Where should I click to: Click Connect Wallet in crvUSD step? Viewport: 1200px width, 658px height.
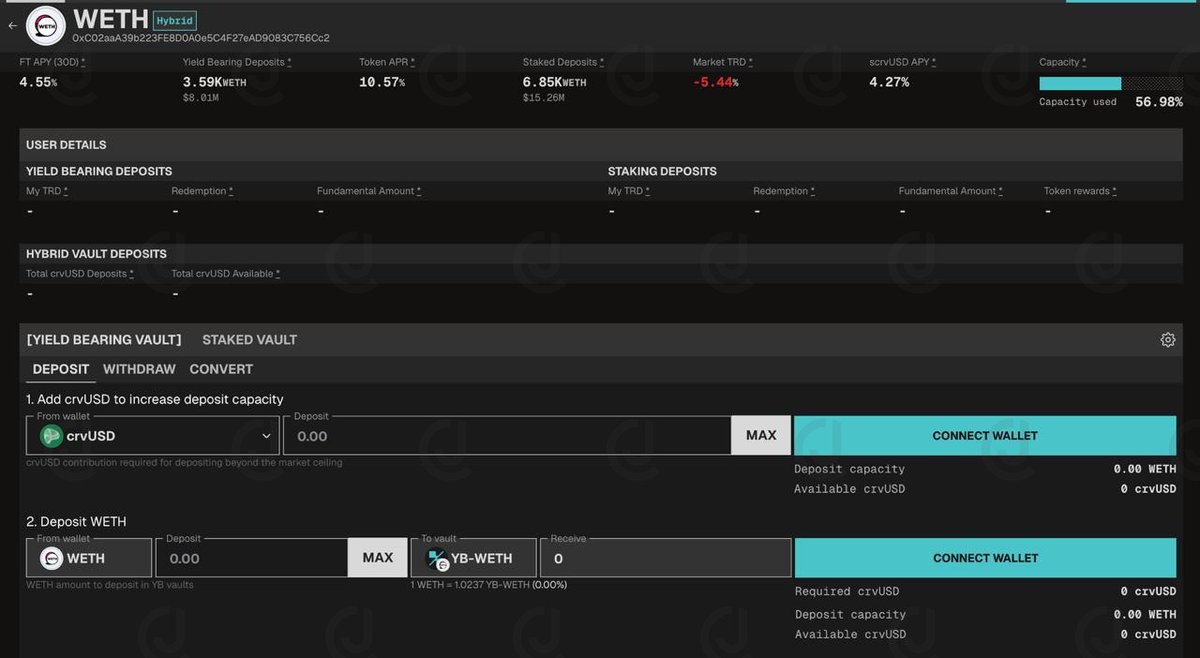coord(985,436)
